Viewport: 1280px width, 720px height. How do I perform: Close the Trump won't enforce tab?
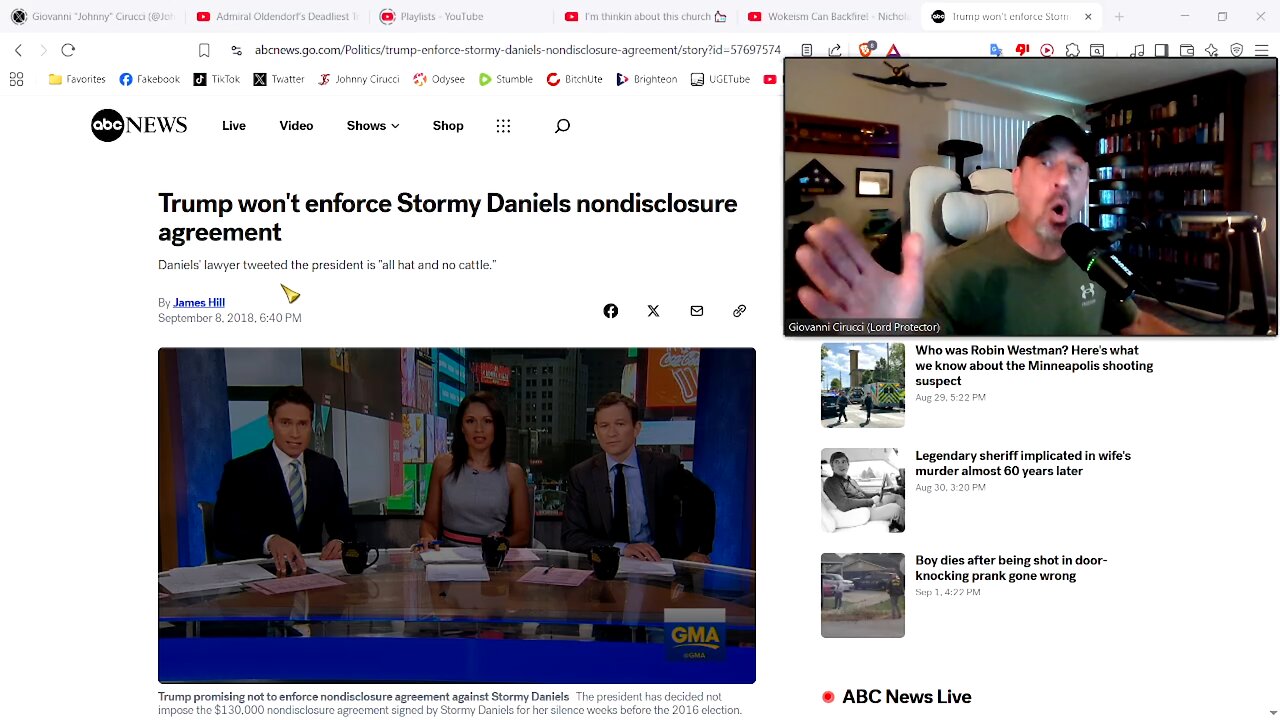click(1088, 16)
